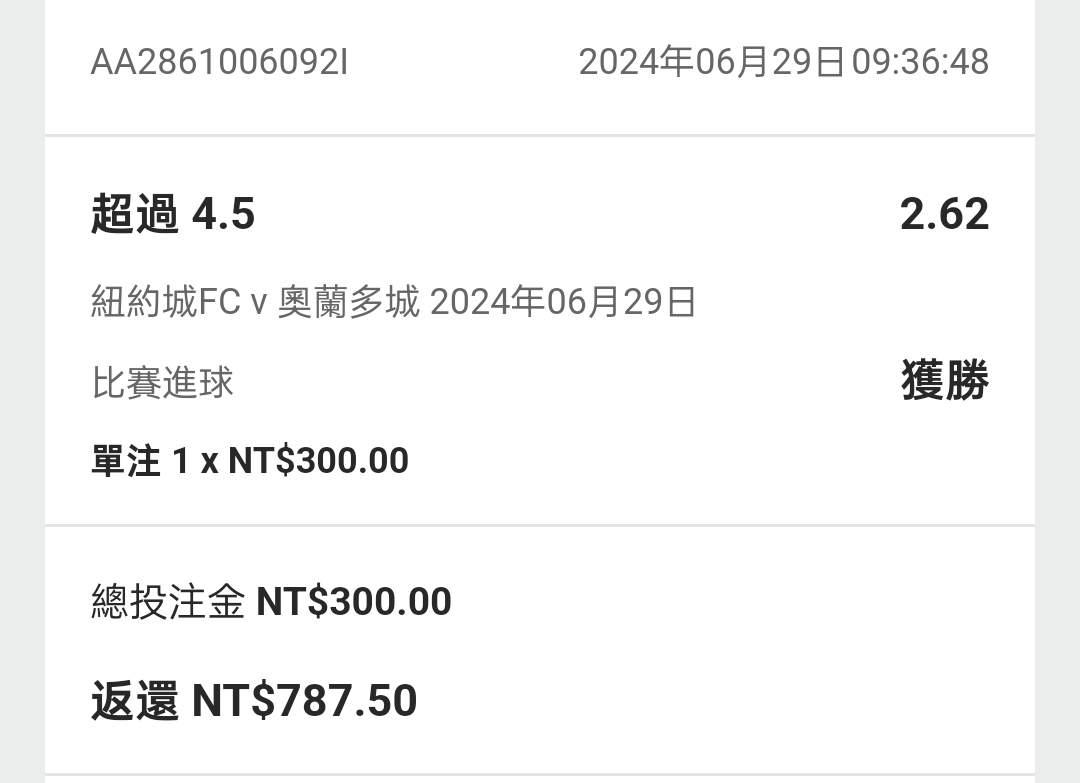Click the match date following 奧蘭多城
Image resolution: width=1080 pixels, height=783 pixels.
coord(563,301)
